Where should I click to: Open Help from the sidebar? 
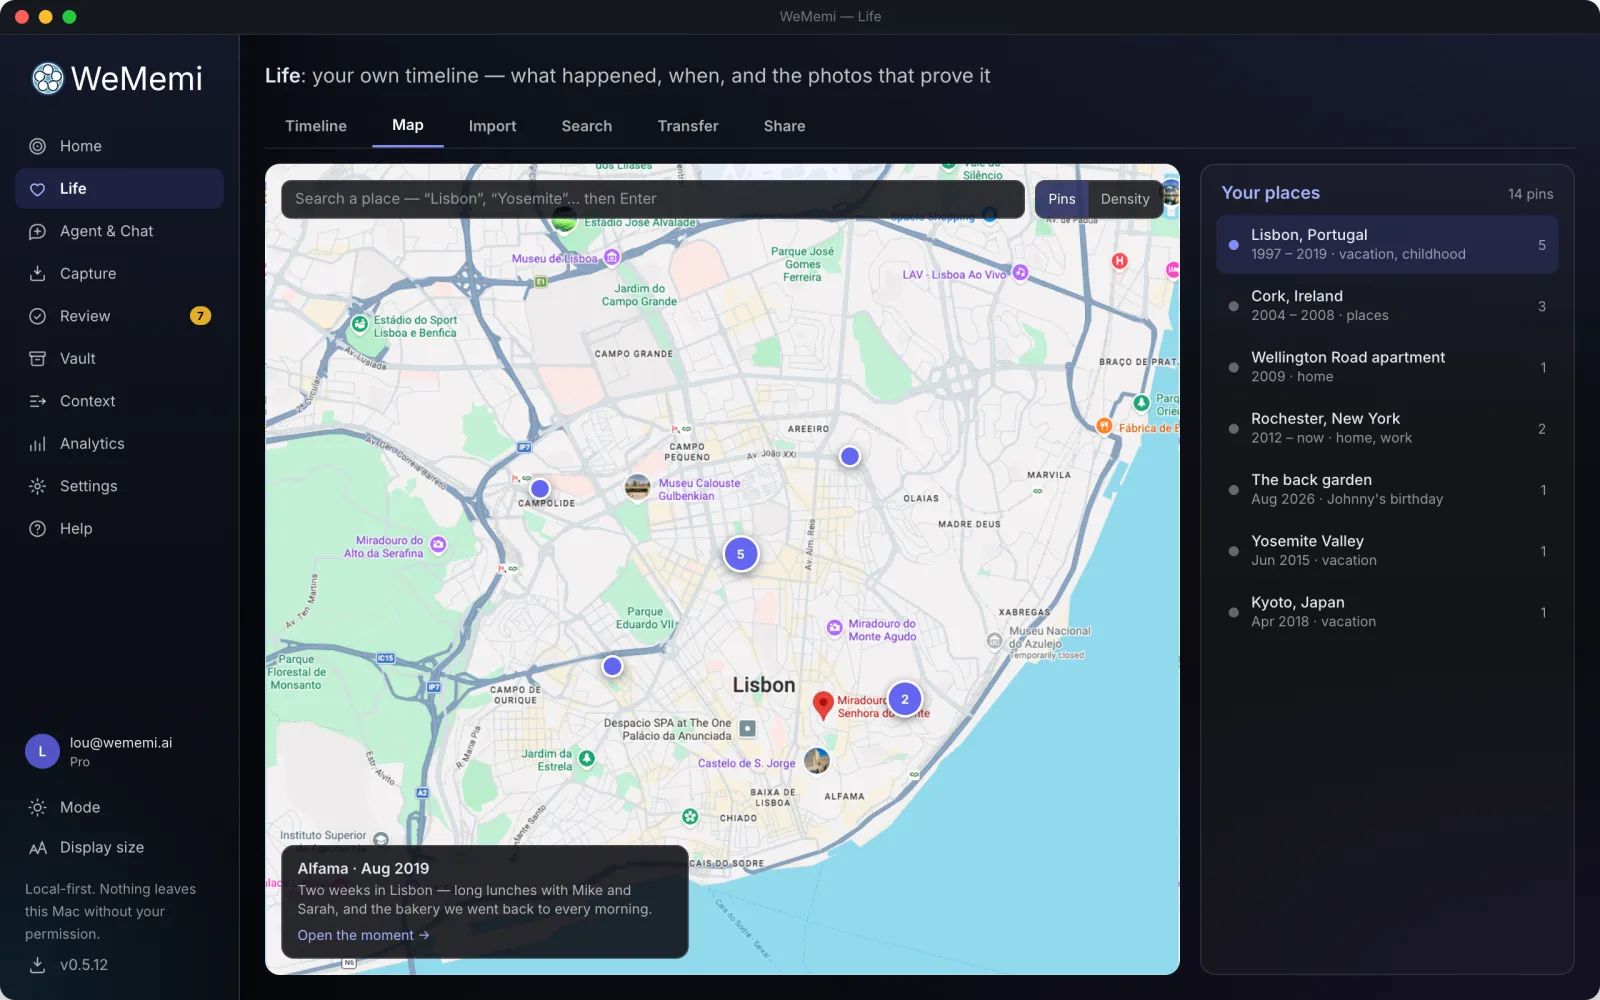point(119,529)
